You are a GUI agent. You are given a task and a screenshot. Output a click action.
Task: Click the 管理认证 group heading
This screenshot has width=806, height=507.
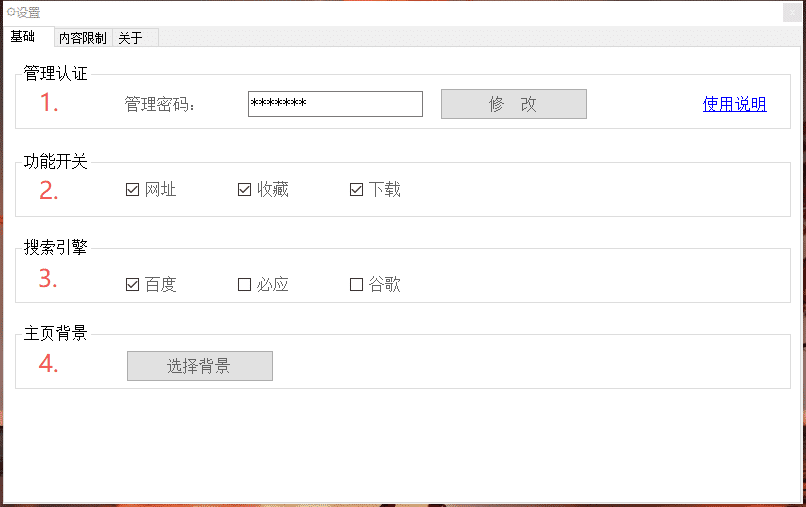pyautogui.click(x=56, y=73)
